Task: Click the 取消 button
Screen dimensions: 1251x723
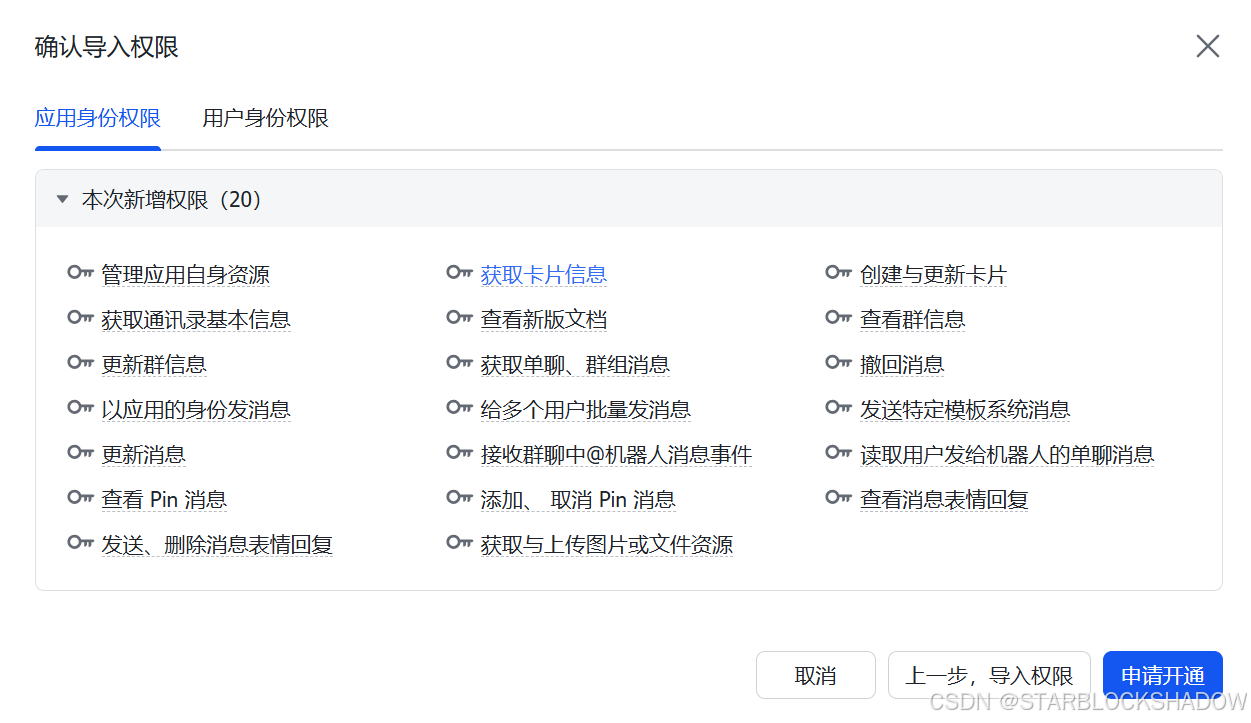Action: (816, 675)
